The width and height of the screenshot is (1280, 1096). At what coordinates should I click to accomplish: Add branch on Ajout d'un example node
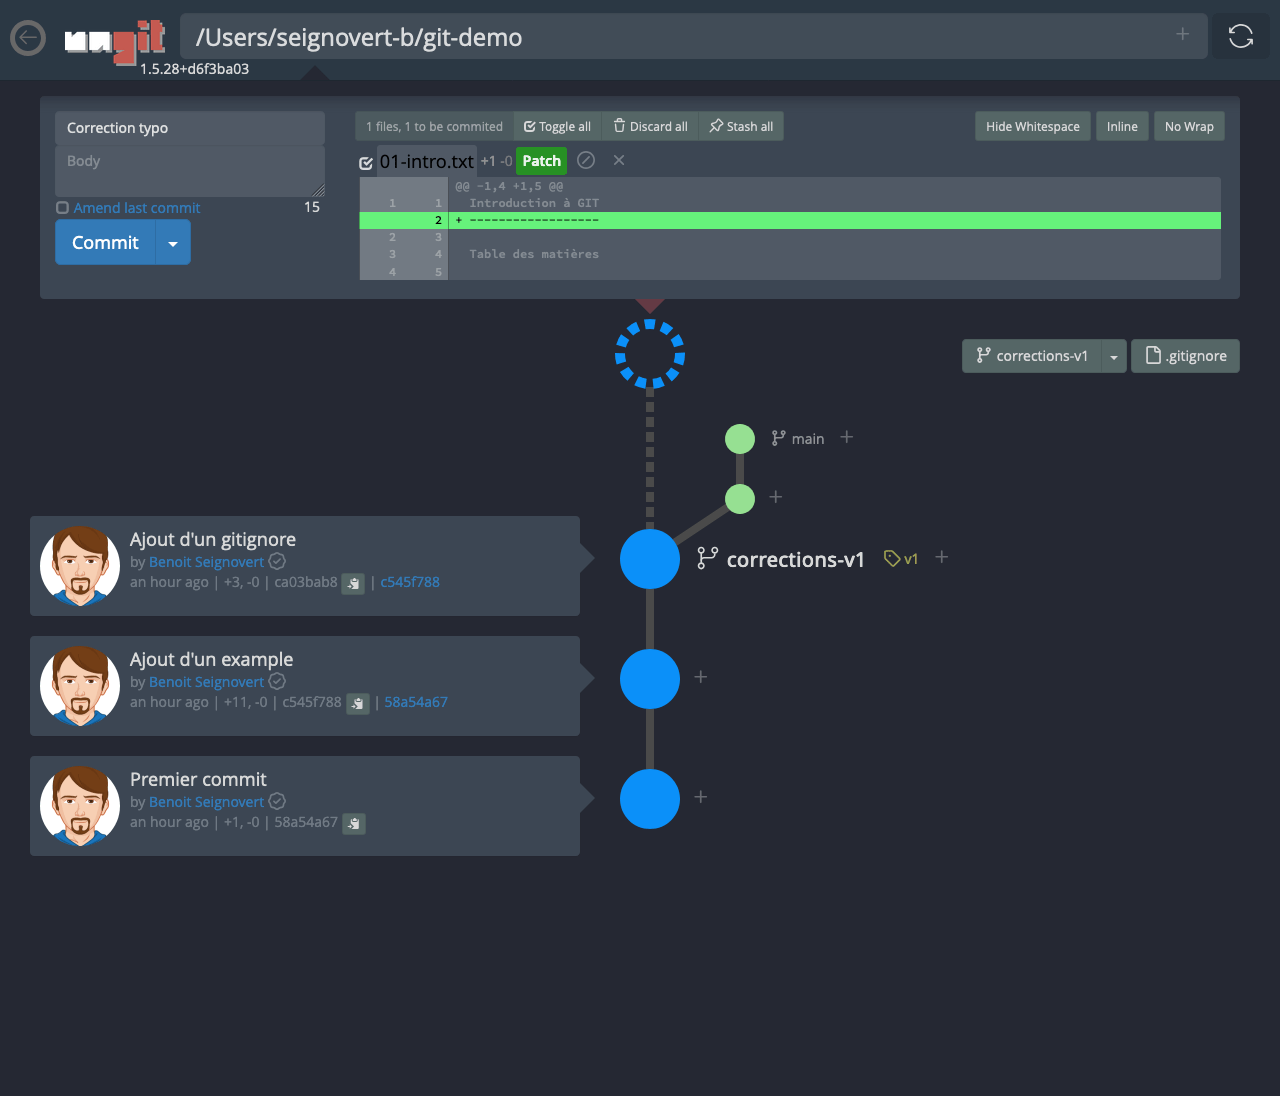pos(701,677)
